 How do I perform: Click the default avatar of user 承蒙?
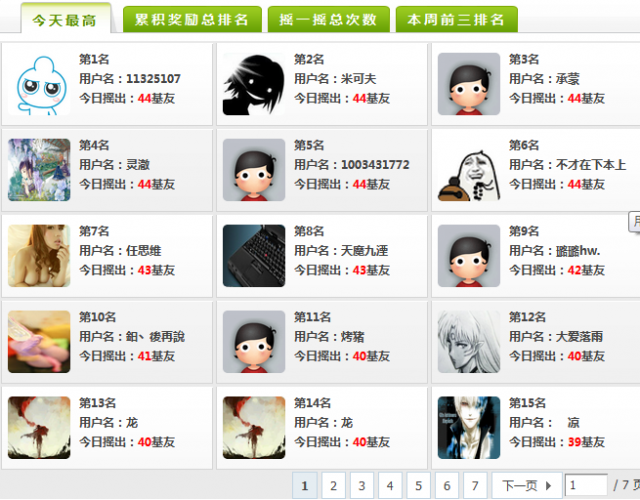[x=469, y=84]
